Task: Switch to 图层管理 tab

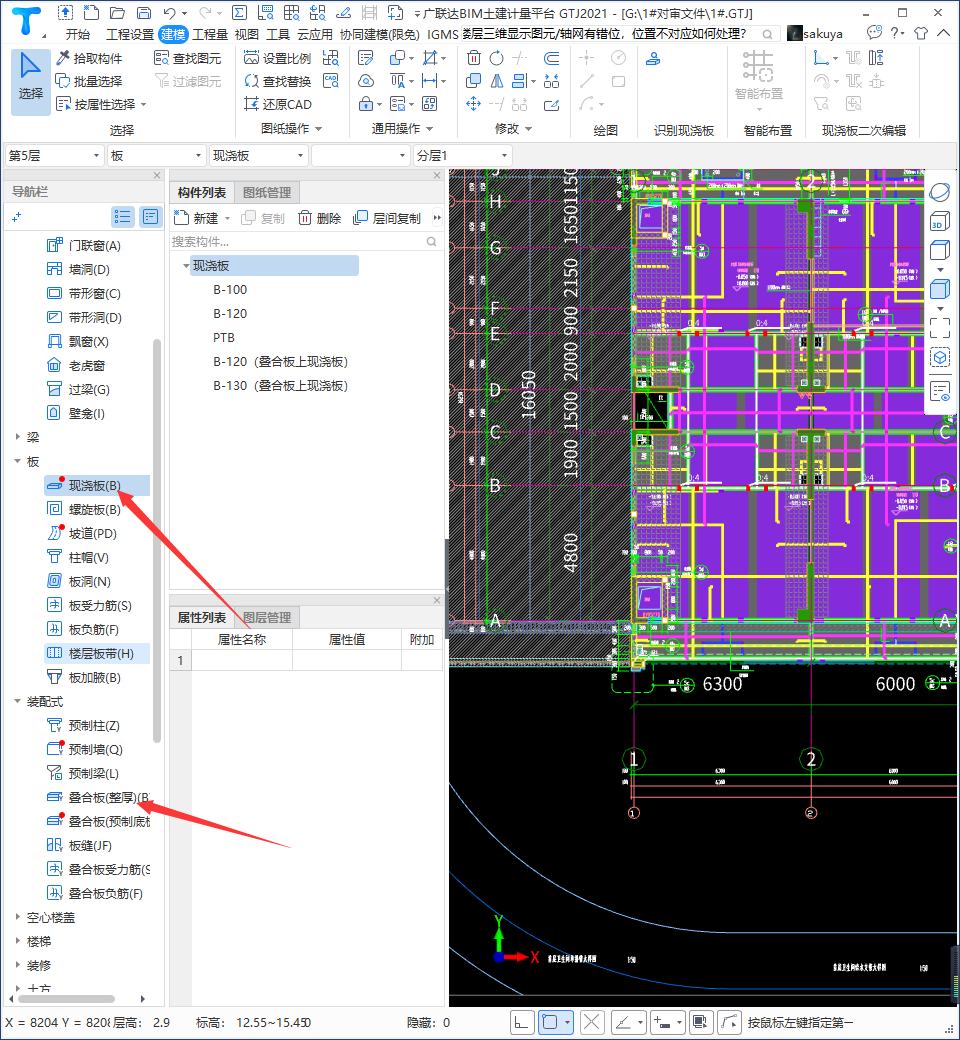Action: tap(267, 618)
